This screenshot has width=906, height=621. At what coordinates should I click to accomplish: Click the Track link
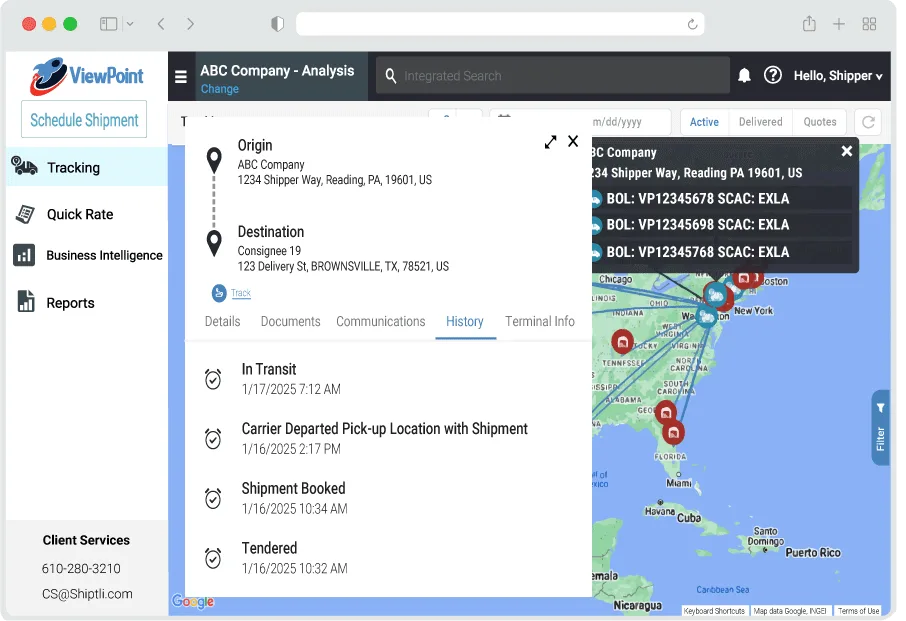[240, 293]
